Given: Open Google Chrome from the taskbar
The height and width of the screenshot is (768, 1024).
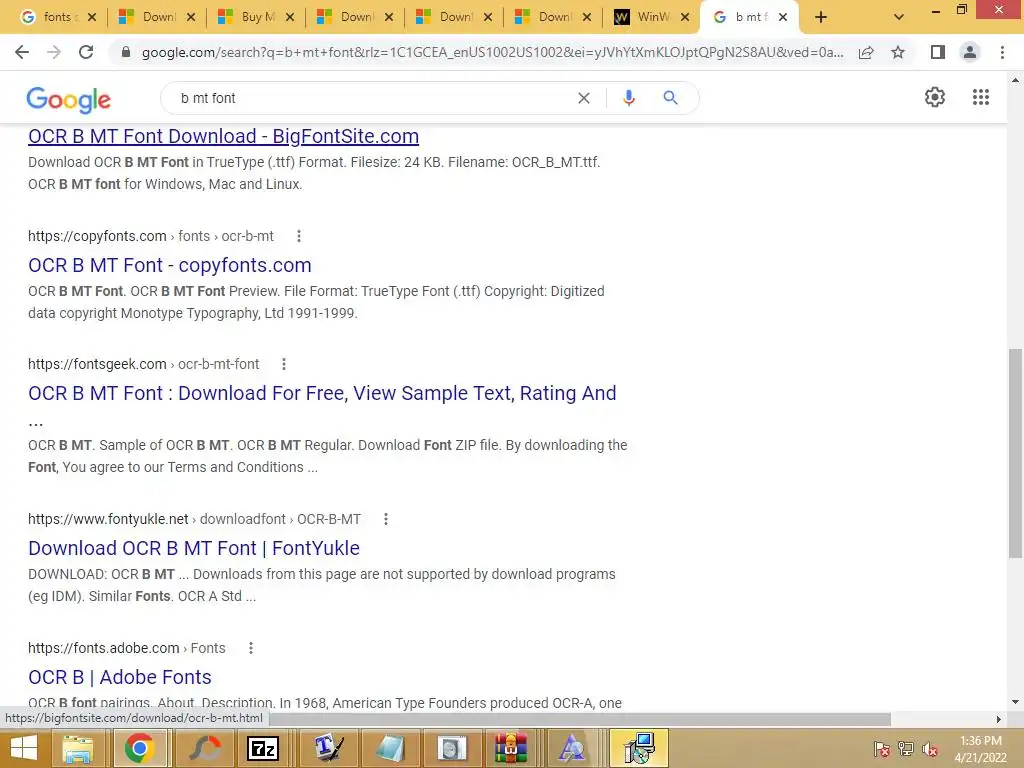Looking at the screenshot, I should click(139, 748).
